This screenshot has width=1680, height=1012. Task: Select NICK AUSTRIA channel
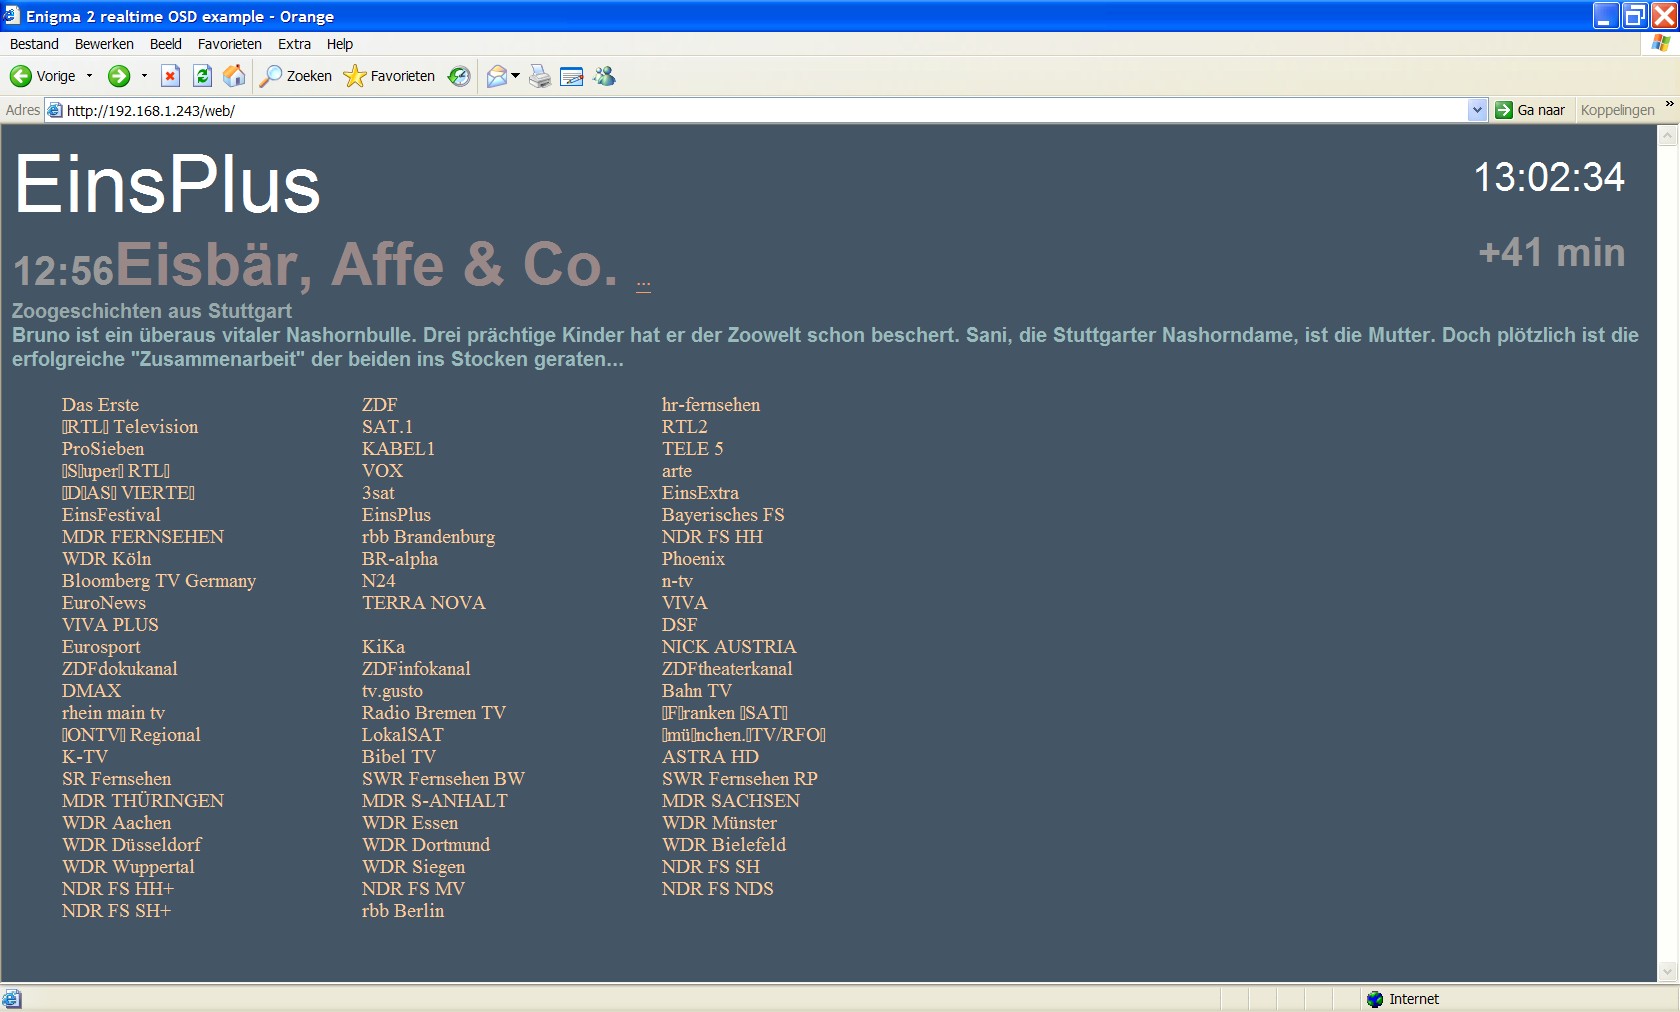pyautogui.click(x=729, y=647)
